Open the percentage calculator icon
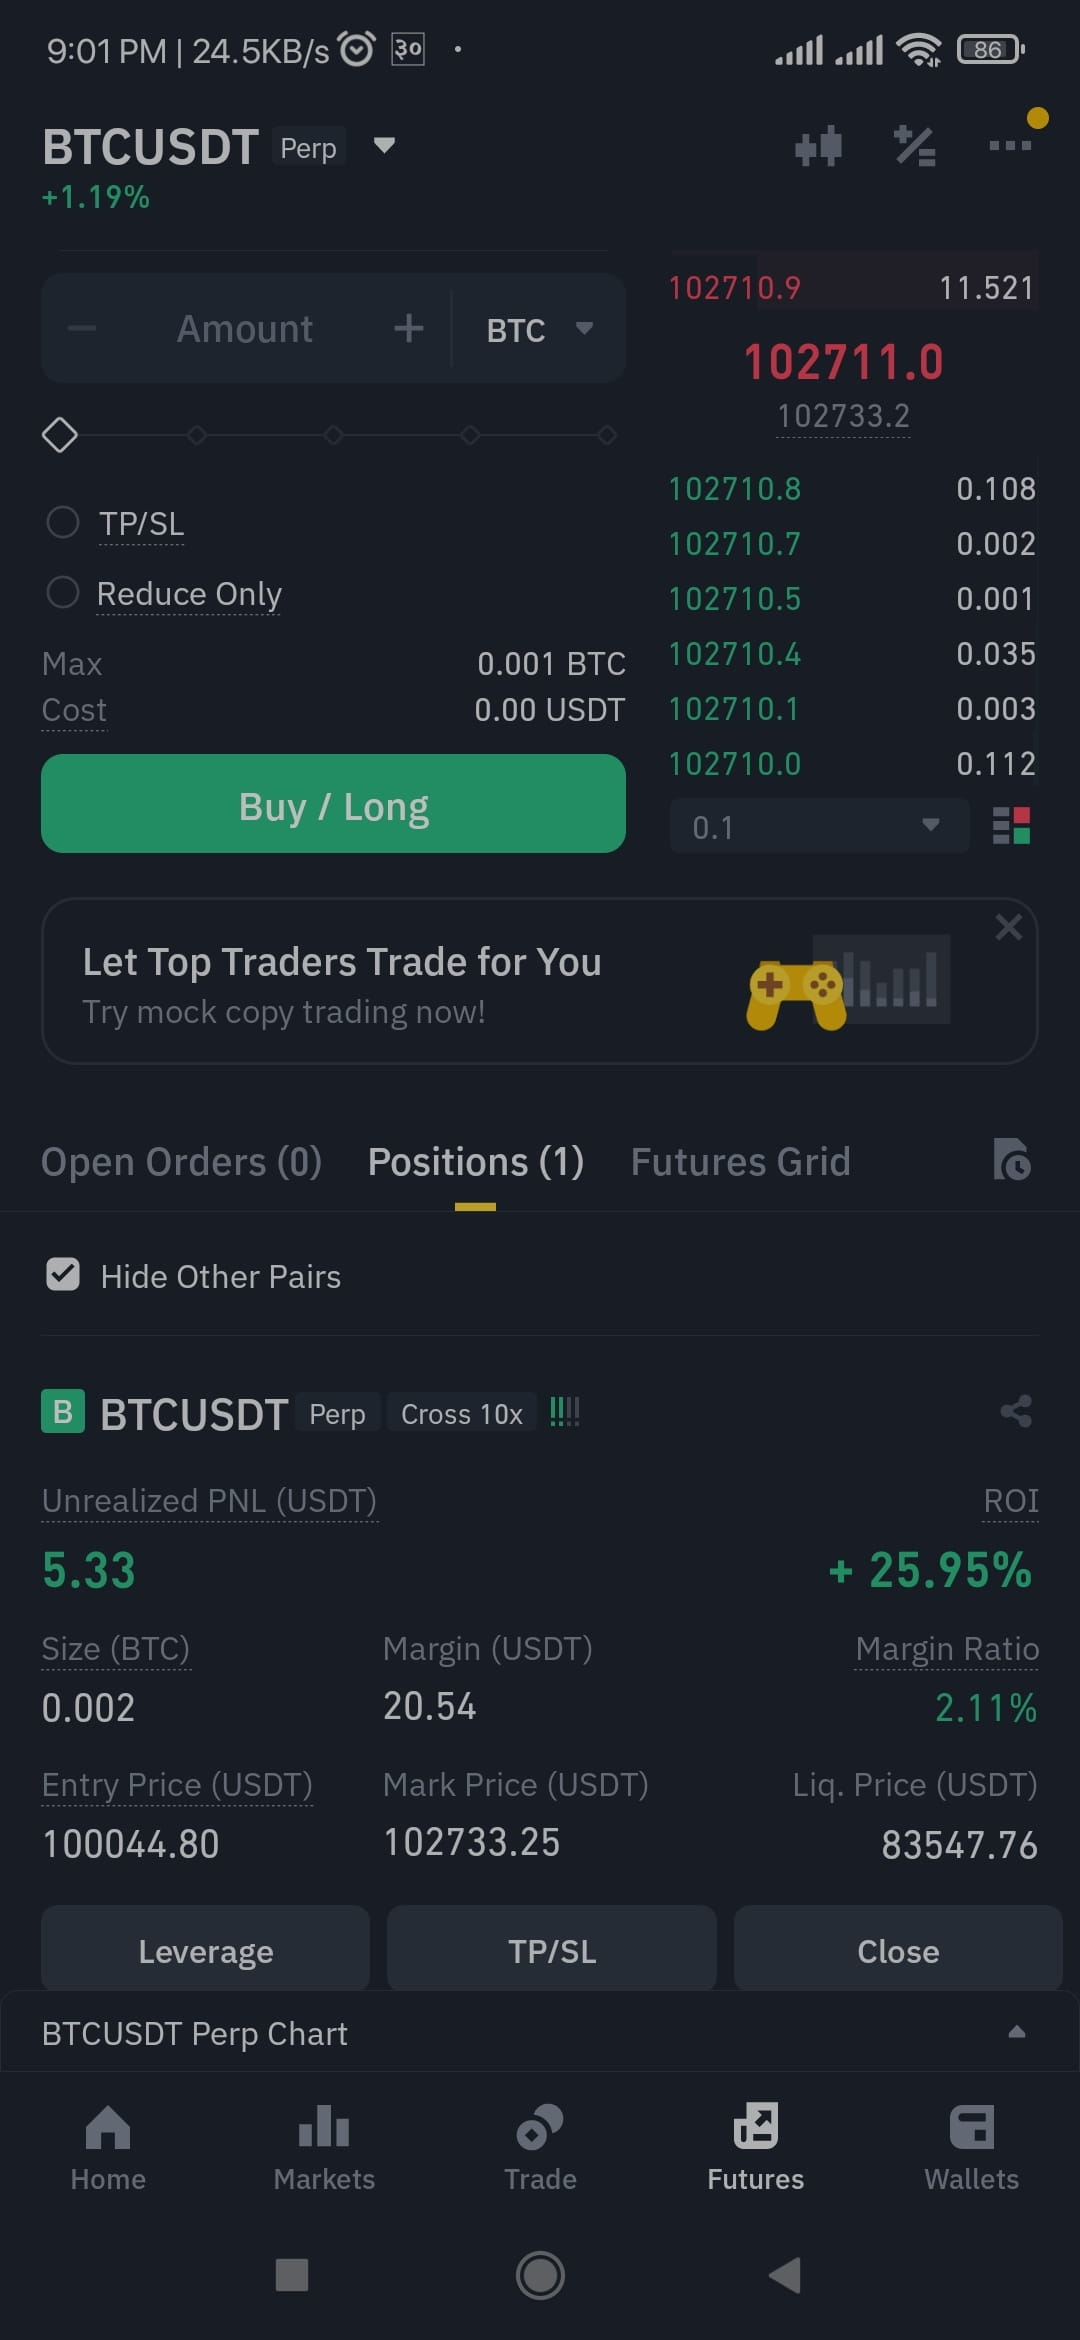Image resolution: width=1080 pixels, height=2340 pixels. pyautogui.click(x=914, y=147)
